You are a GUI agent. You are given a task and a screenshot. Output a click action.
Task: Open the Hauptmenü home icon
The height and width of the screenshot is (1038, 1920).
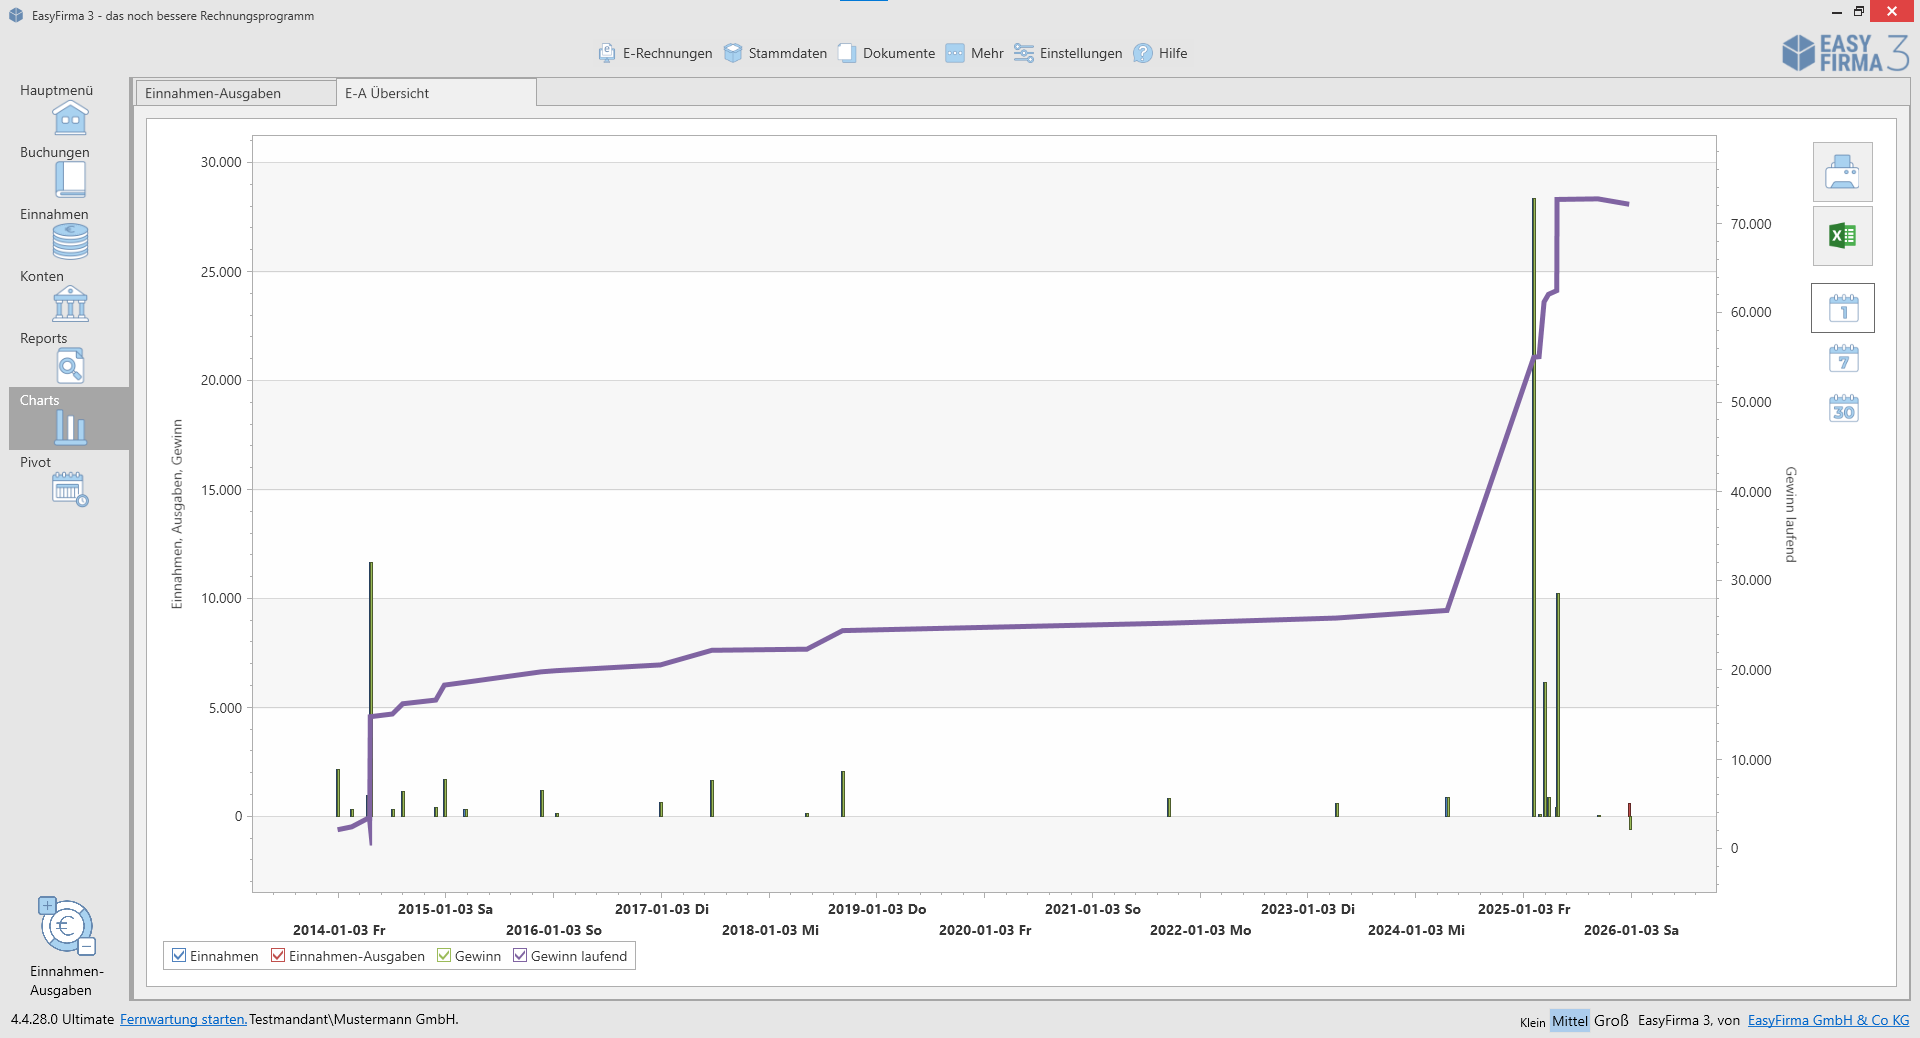click(70, 118)
